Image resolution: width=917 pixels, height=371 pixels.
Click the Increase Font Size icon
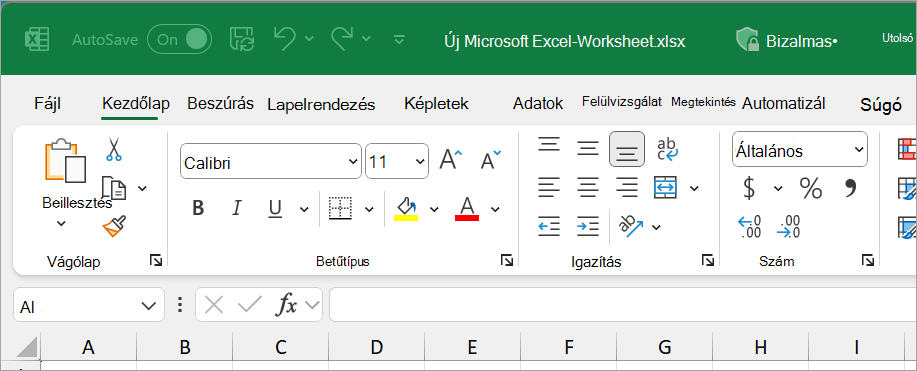[450, 159]
